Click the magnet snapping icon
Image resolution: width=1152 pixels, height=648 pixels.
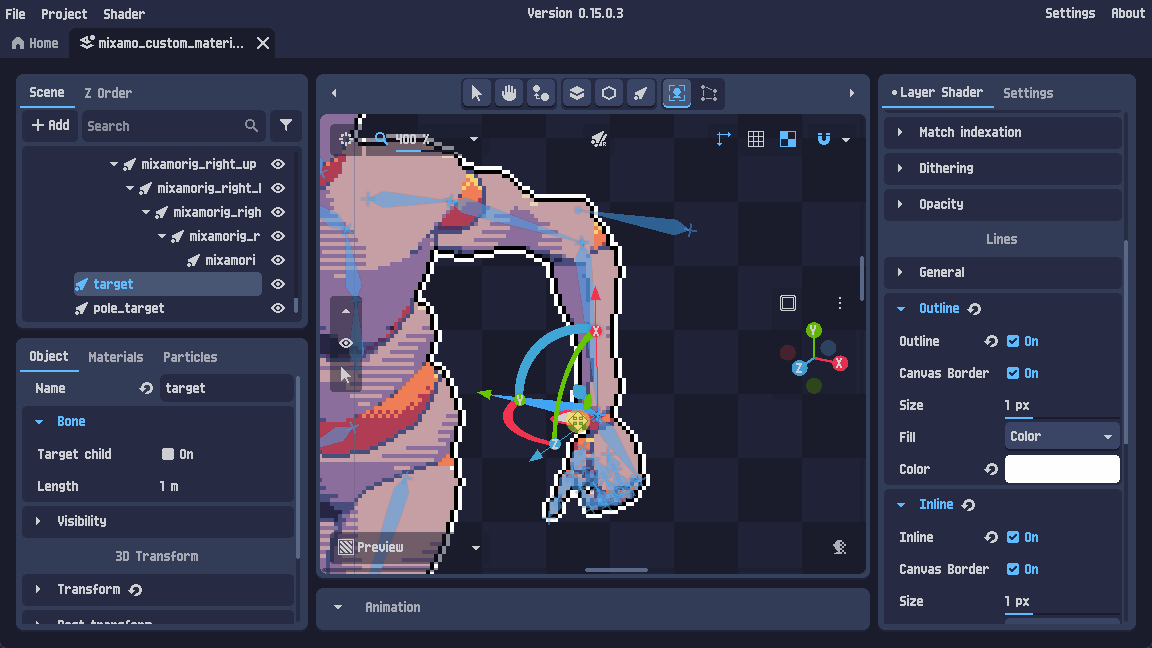[824, 139]
